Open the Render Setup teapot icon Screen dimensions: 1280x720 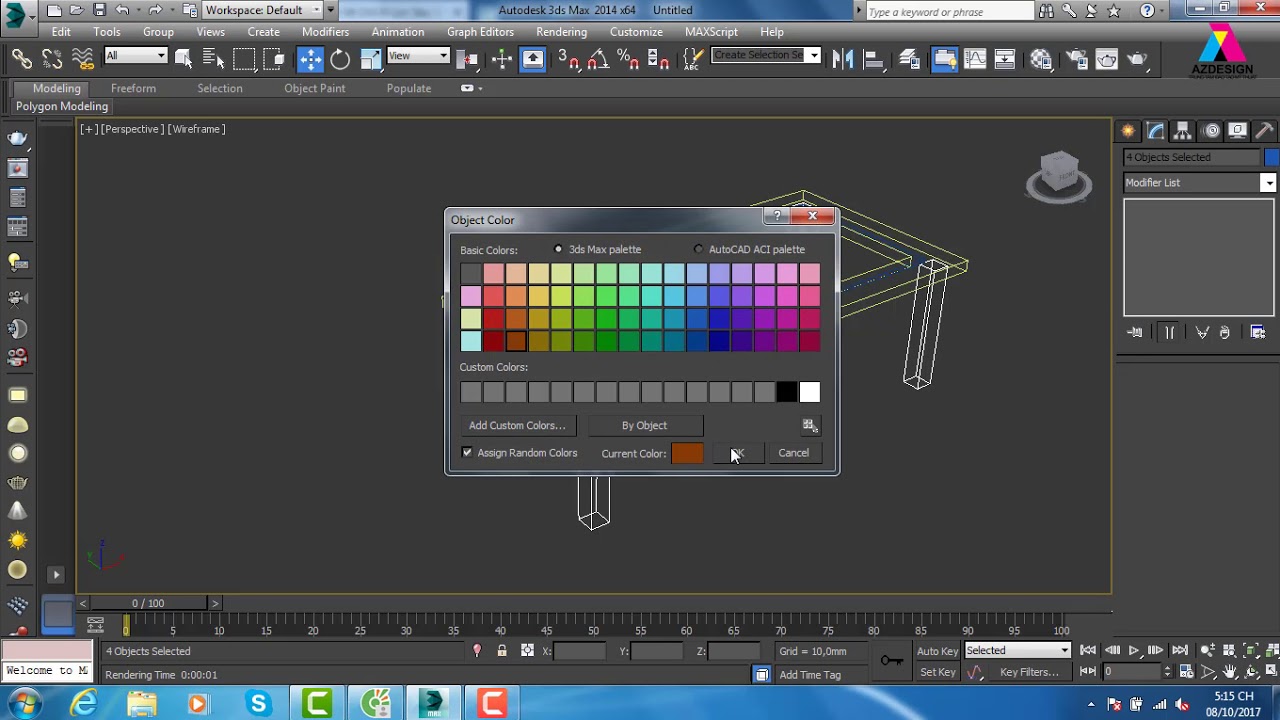(x=1076, y=59)
